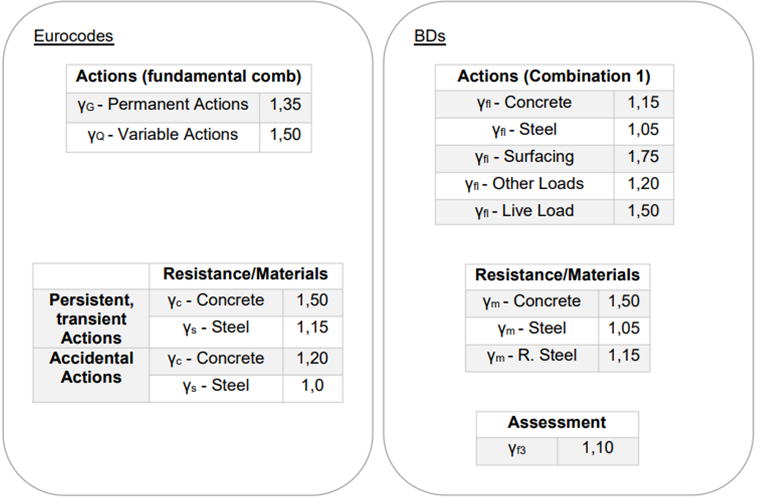Select the Persistent, transient Actions cell

[91, 318]
